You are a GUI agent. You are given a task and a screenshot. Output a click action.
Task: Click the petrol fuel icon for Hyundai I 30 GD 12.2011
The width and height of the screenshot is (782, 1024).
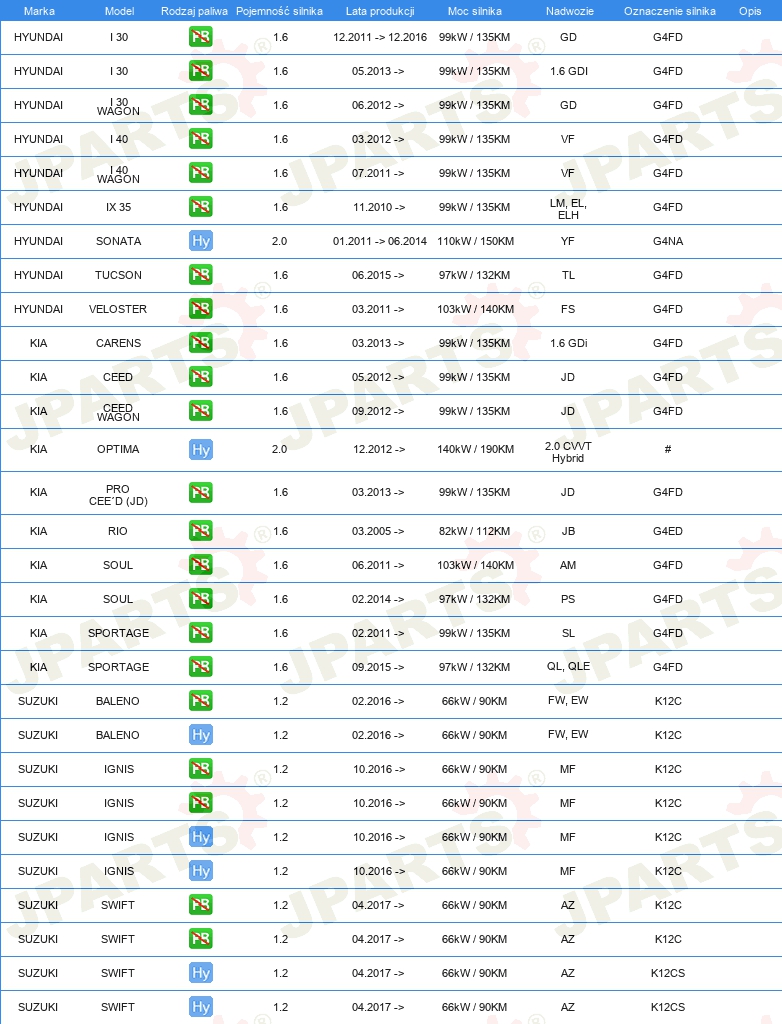pos(201,37)
